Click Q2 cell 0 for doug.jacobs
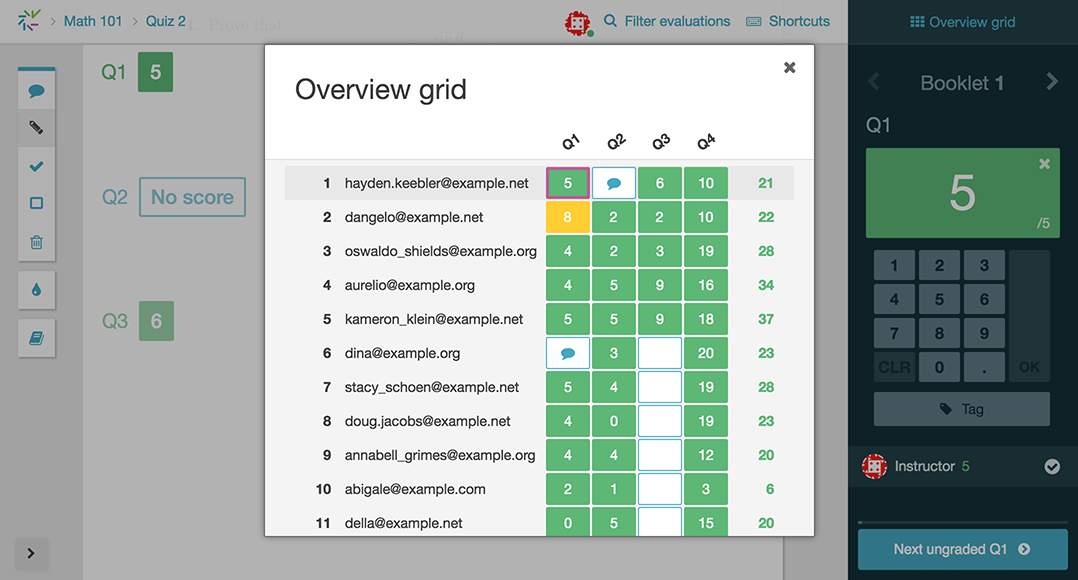Screen dimensions: 1078x580 (614, 421)
